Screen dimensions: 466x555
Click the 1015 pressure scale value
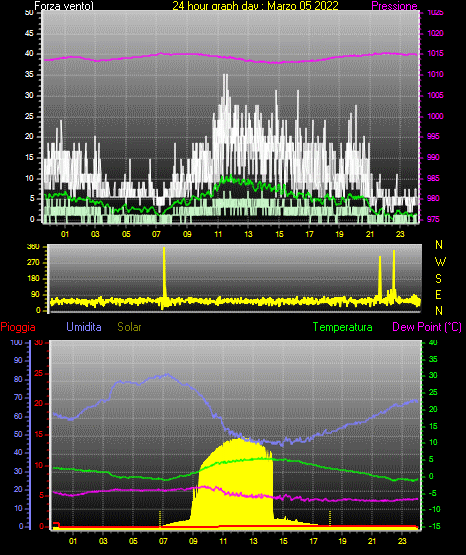(x=435, y=53)
